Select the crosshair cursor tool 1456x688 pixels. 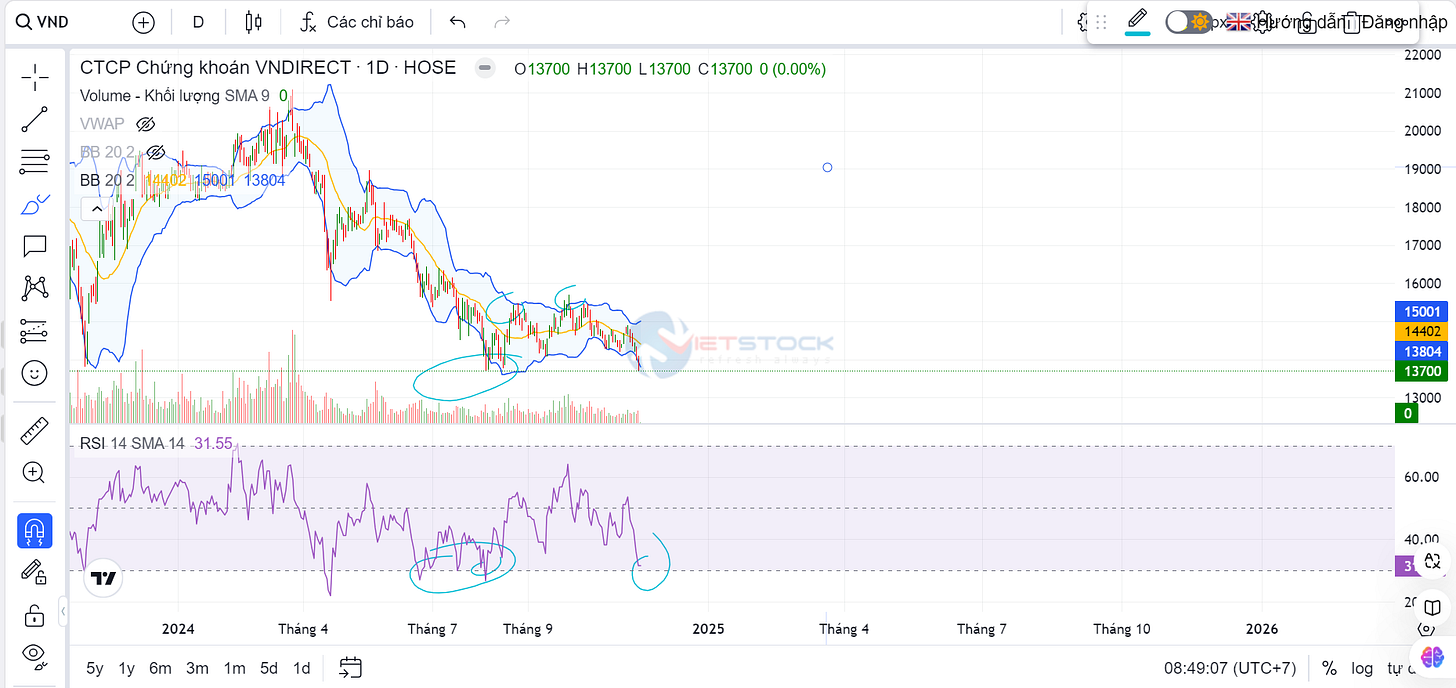pos(35,76)
